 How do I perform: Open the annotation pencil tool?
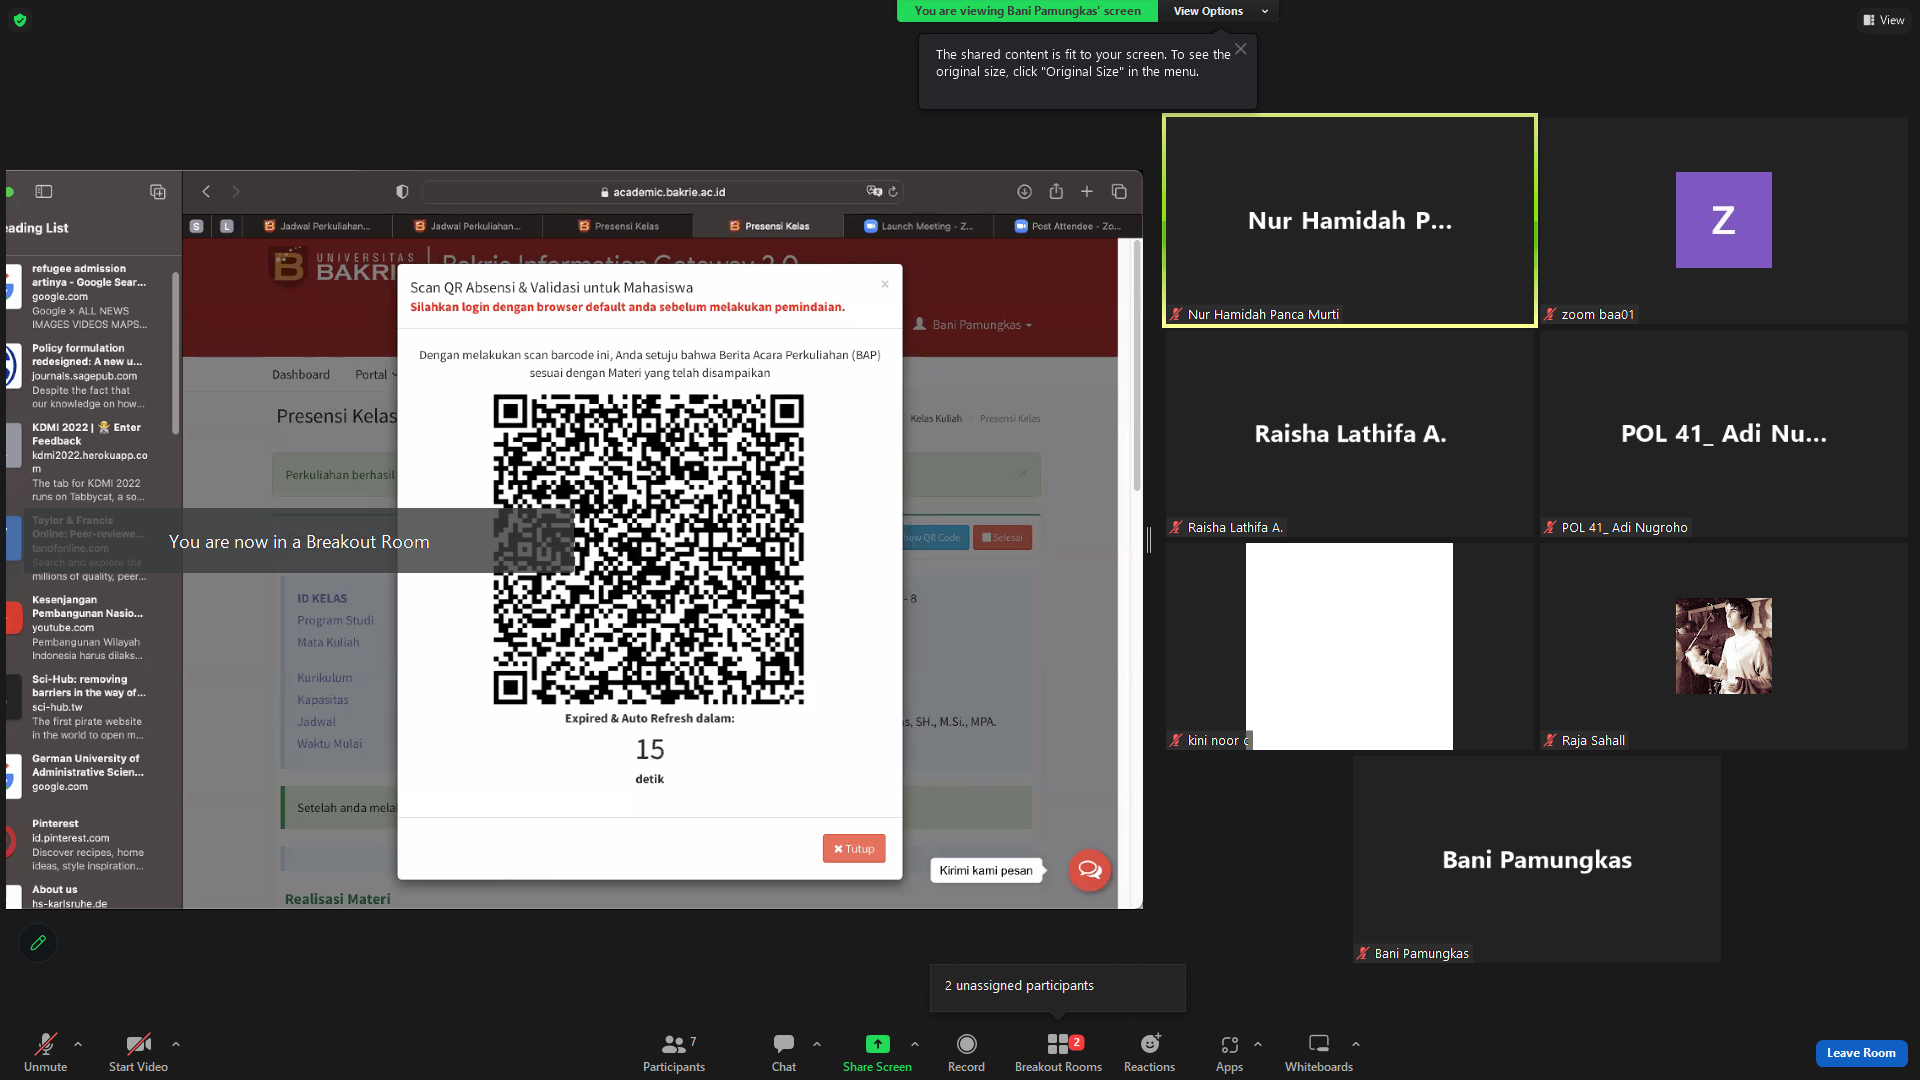(38, 943)
